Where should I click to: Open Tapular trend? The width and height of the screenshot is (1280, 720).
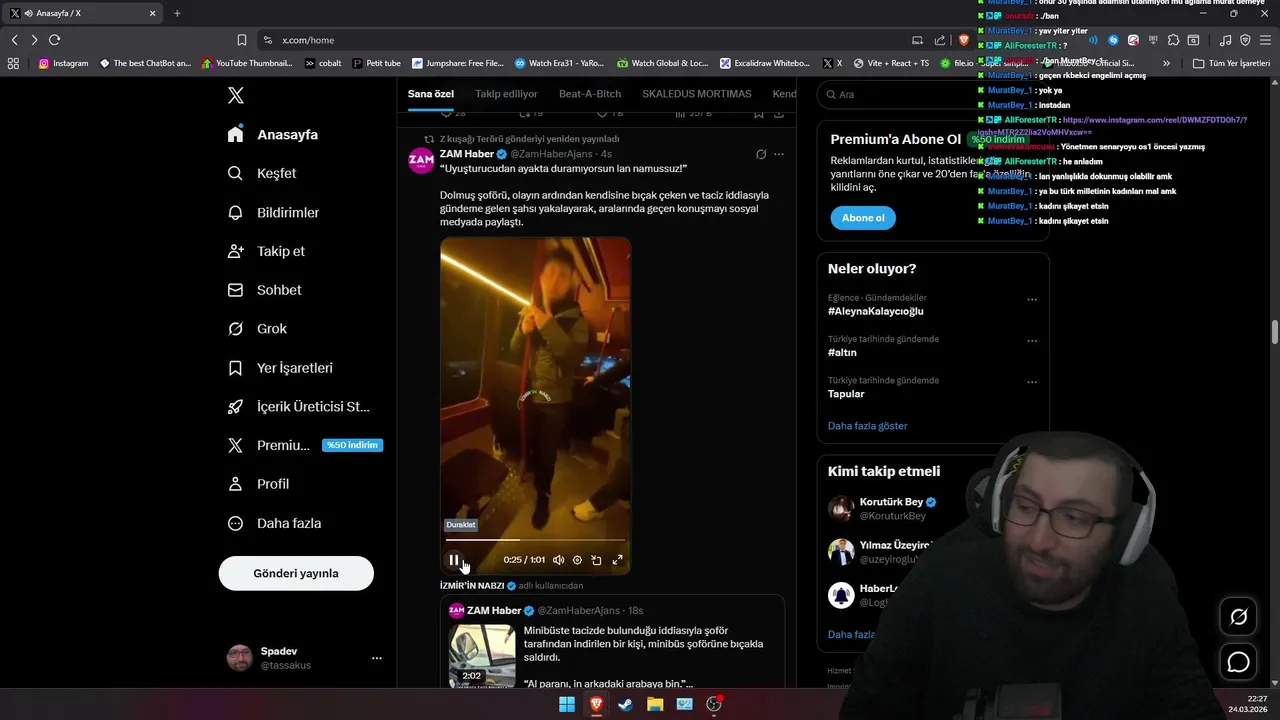pyautogui.click(x=846, y=394)
